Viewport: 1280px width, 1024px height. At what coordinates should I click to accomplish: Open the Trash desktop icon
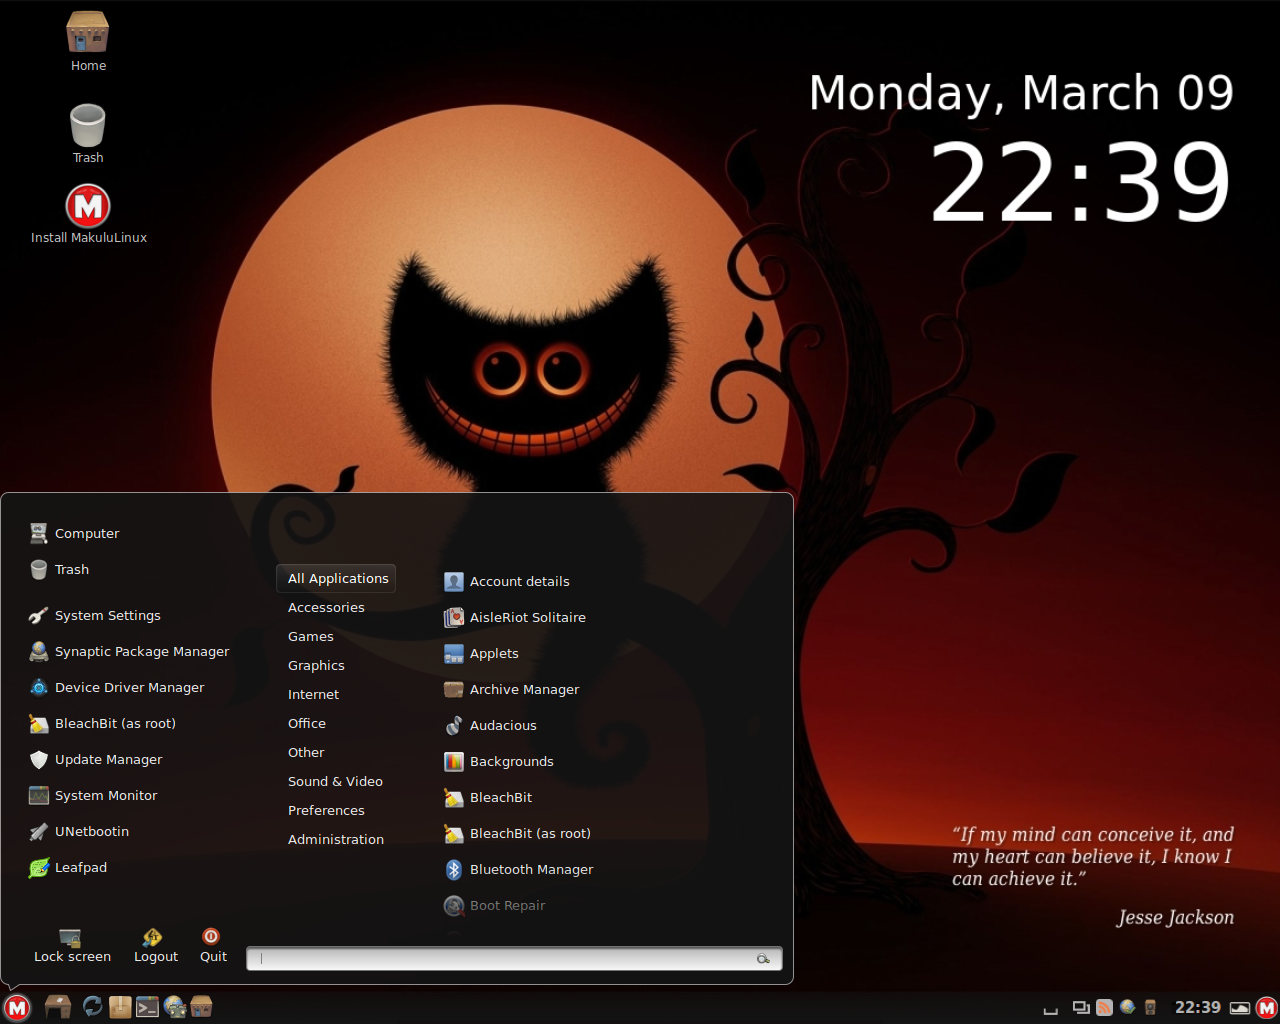88,134
